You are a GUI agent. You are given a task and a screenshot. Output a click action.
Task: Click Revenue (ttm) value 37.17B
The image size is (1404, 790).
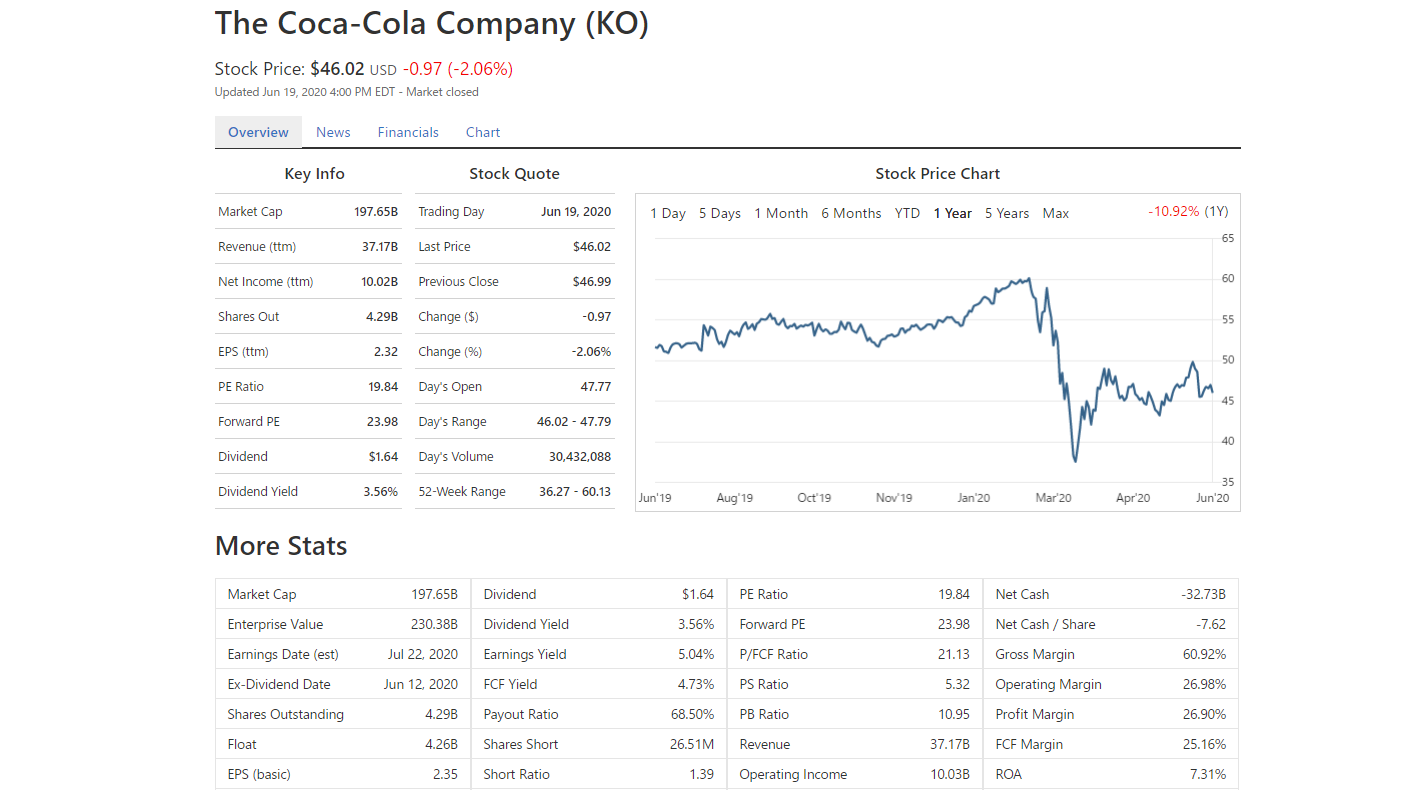(379, 247)
